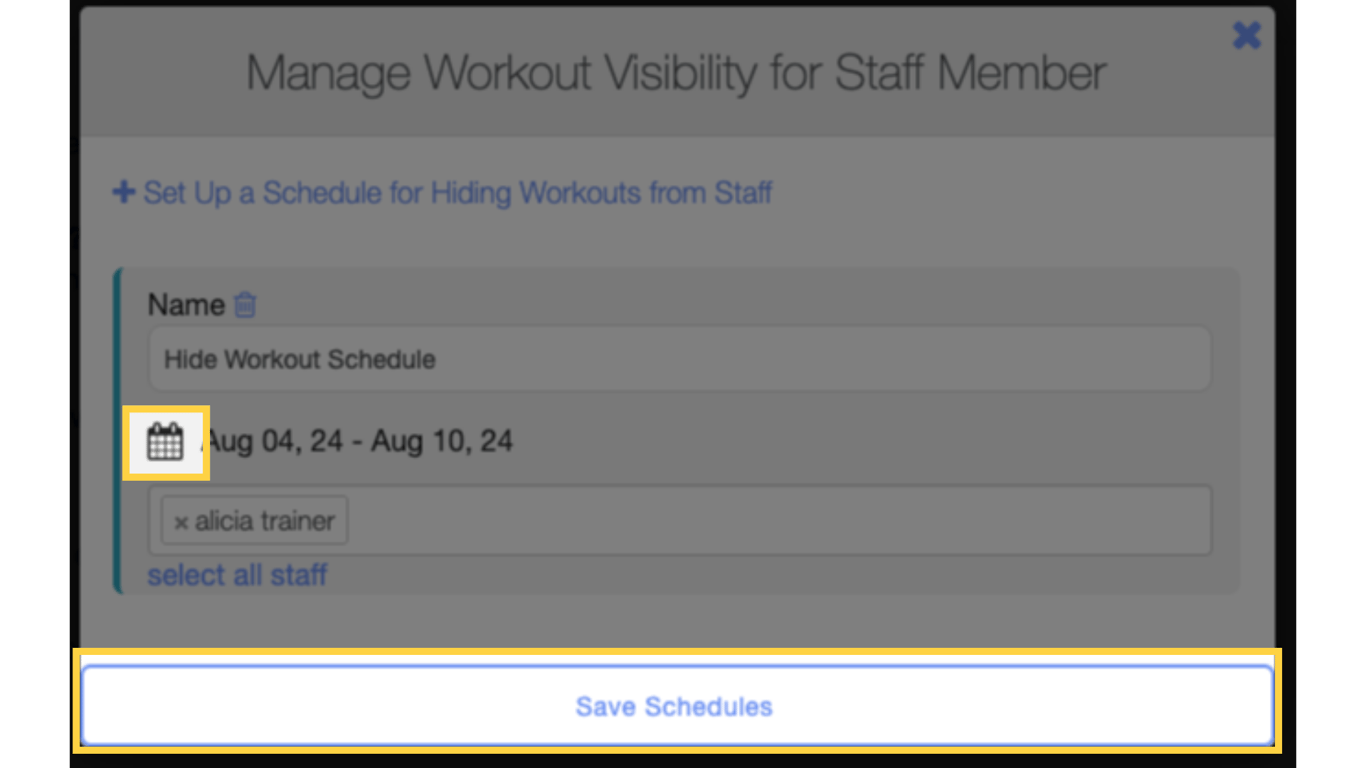
Task: Click the schedule name text to edit it
Action: [x=299, y=359]
